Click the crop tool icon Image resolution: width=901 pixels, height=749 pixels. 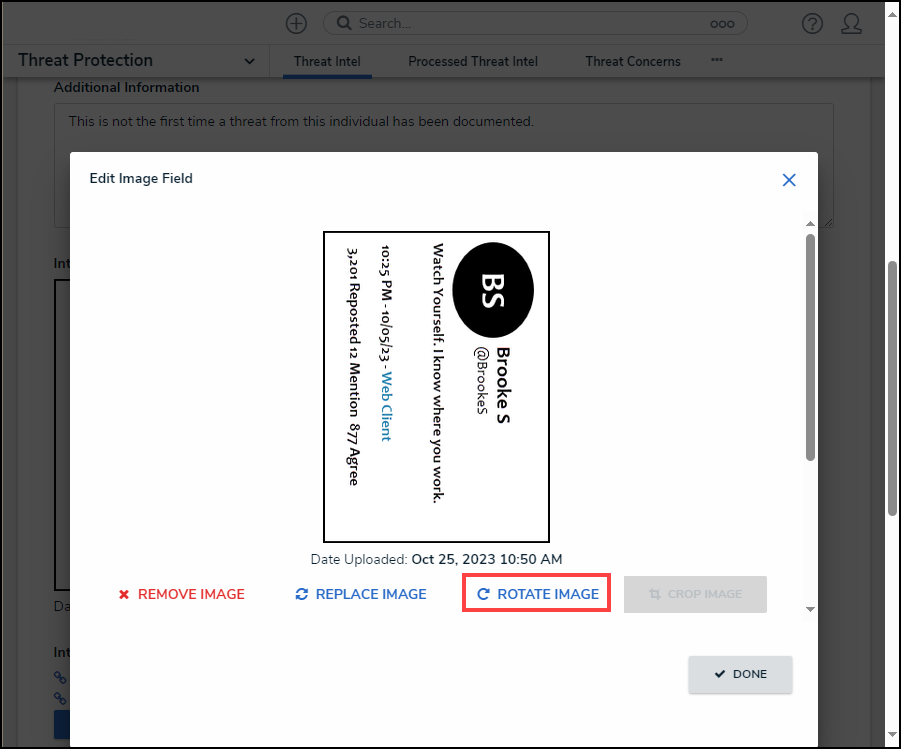pos(654,594)
